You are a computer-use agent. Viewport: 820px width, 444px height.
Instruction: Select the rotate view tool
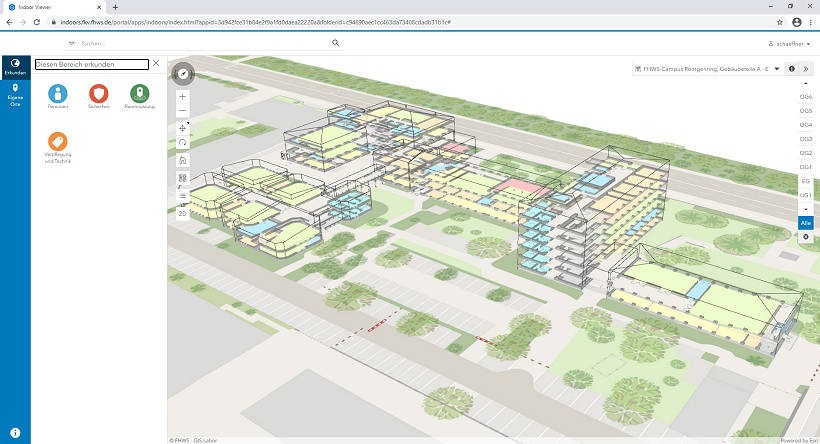(183, 143)
